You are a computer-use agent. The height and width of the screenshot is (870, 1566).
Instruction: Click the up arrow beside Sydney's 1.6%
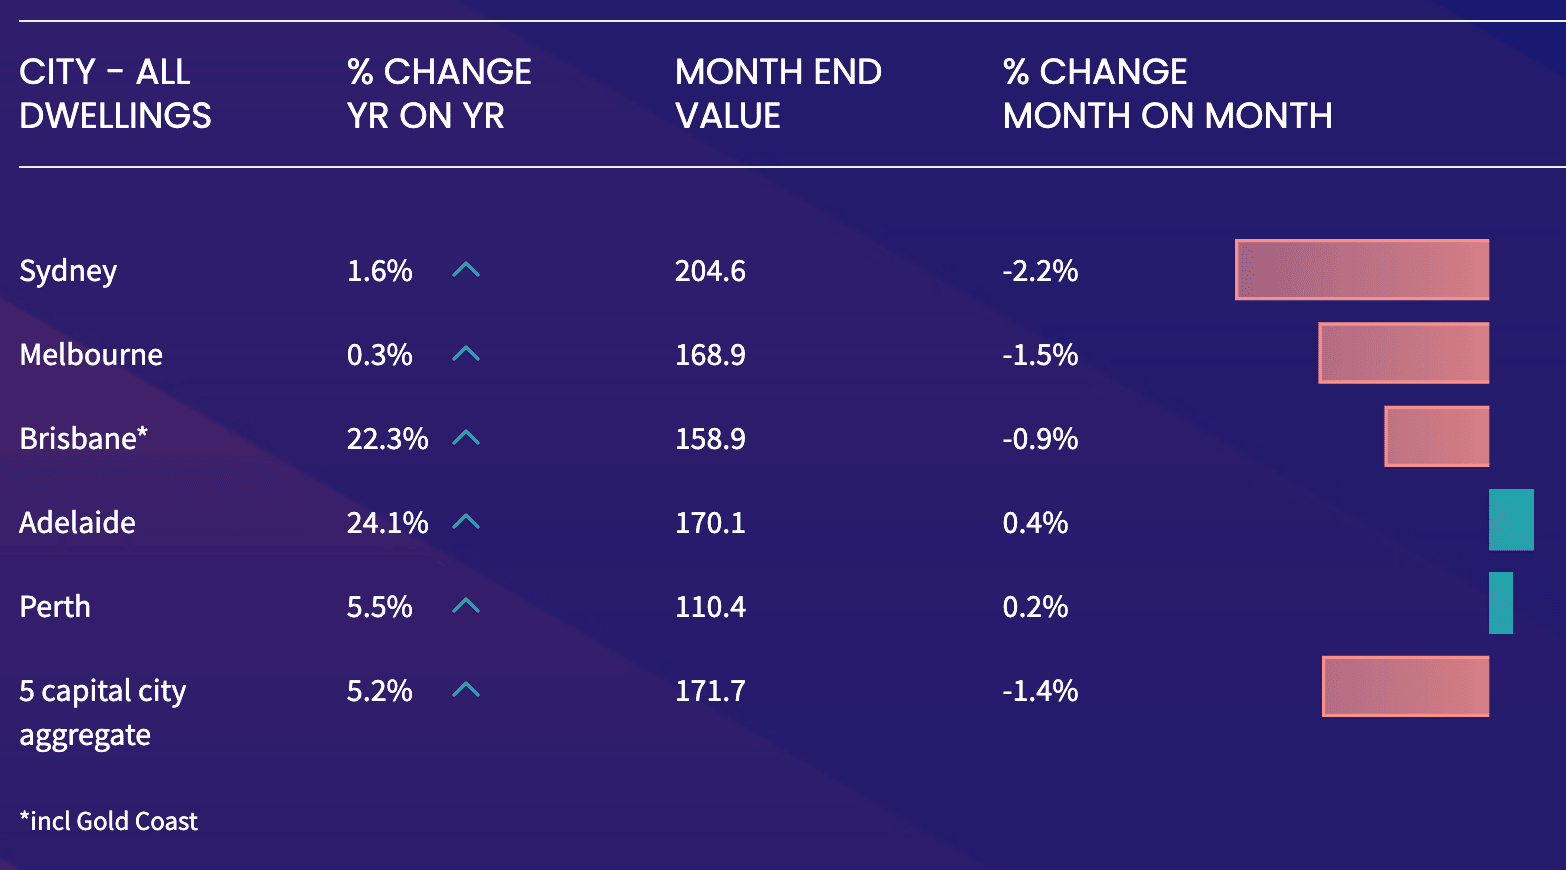pyautogui.click(x=466, y=270)
